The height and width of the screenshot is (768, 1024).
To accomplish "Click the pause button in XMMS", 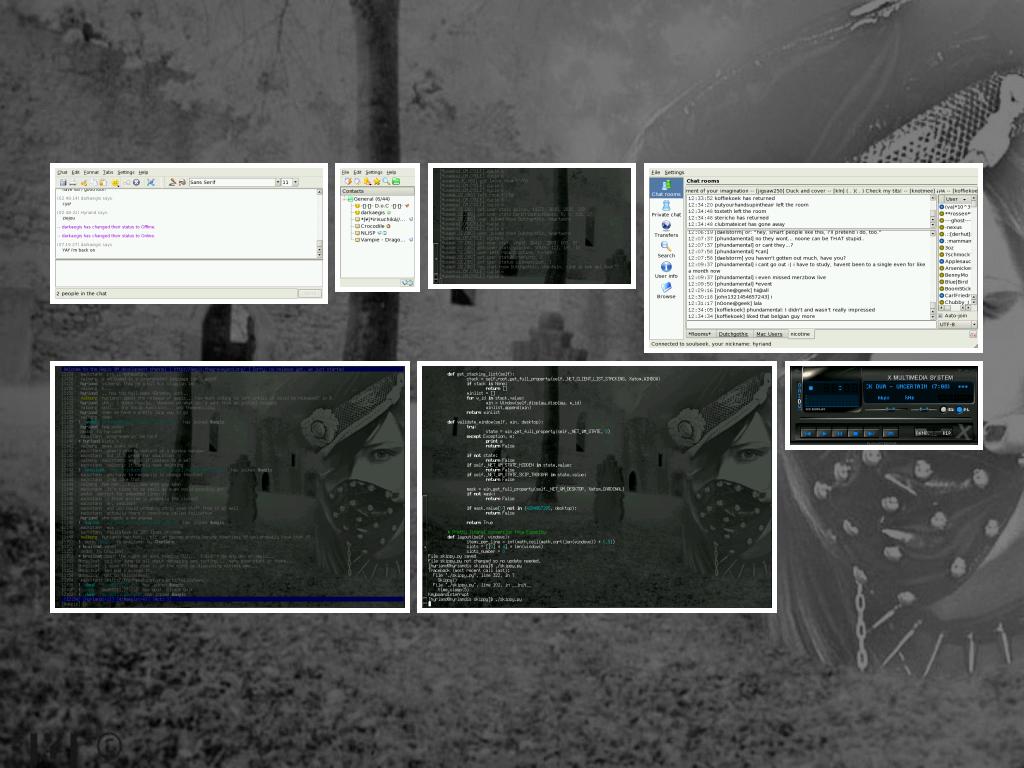I will (x=839, y=434).
